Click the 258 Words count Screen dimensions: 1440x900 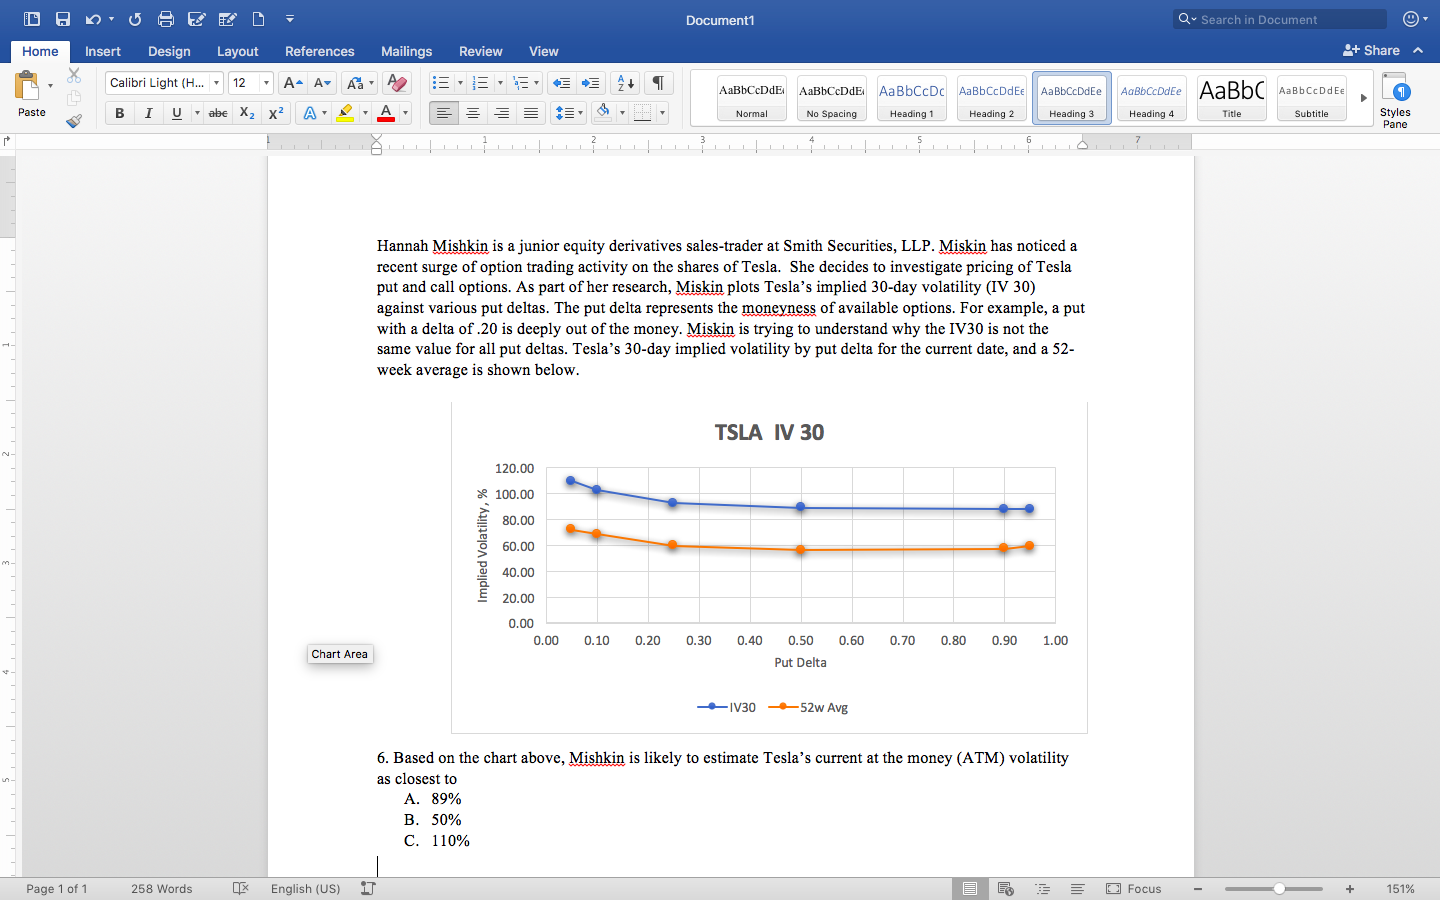(161, 888)
